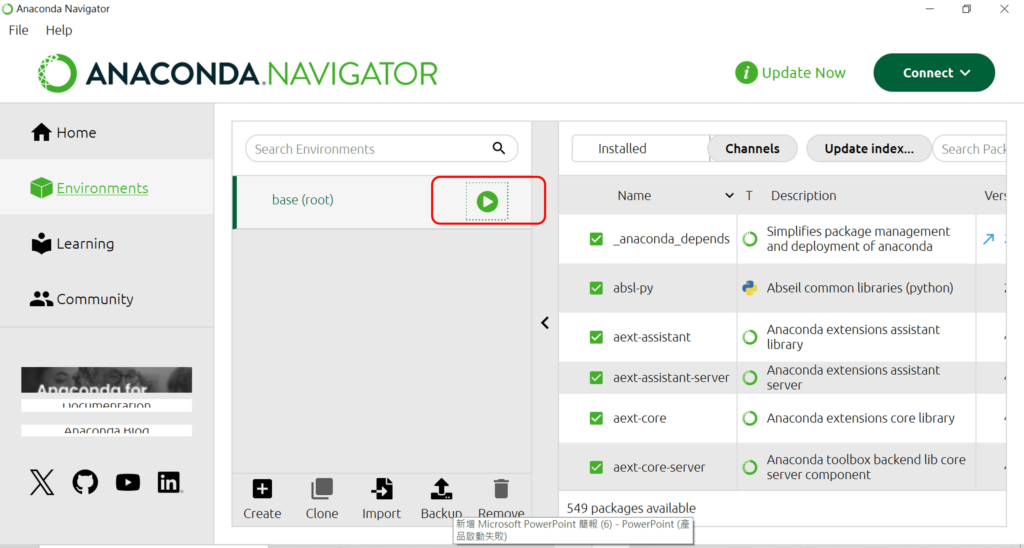1024x548 pixels.
Task: Click the Backup environment icon
Action: pos(441,489)
